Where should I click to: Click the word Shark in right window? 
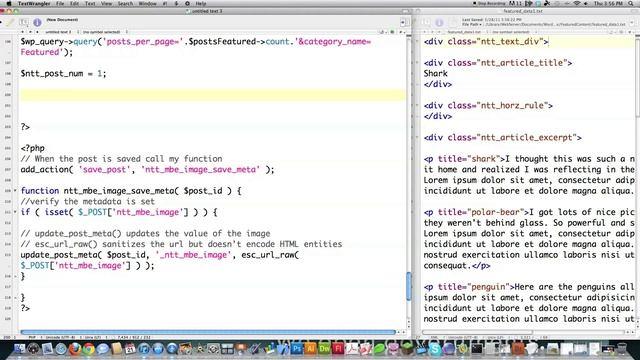(x=436, y=73)
